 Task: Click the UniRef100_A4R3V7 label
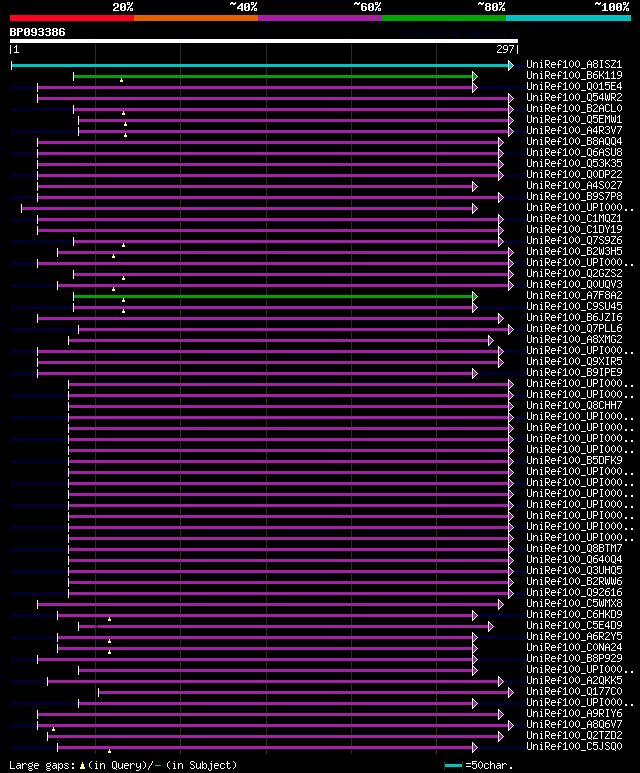574,130
